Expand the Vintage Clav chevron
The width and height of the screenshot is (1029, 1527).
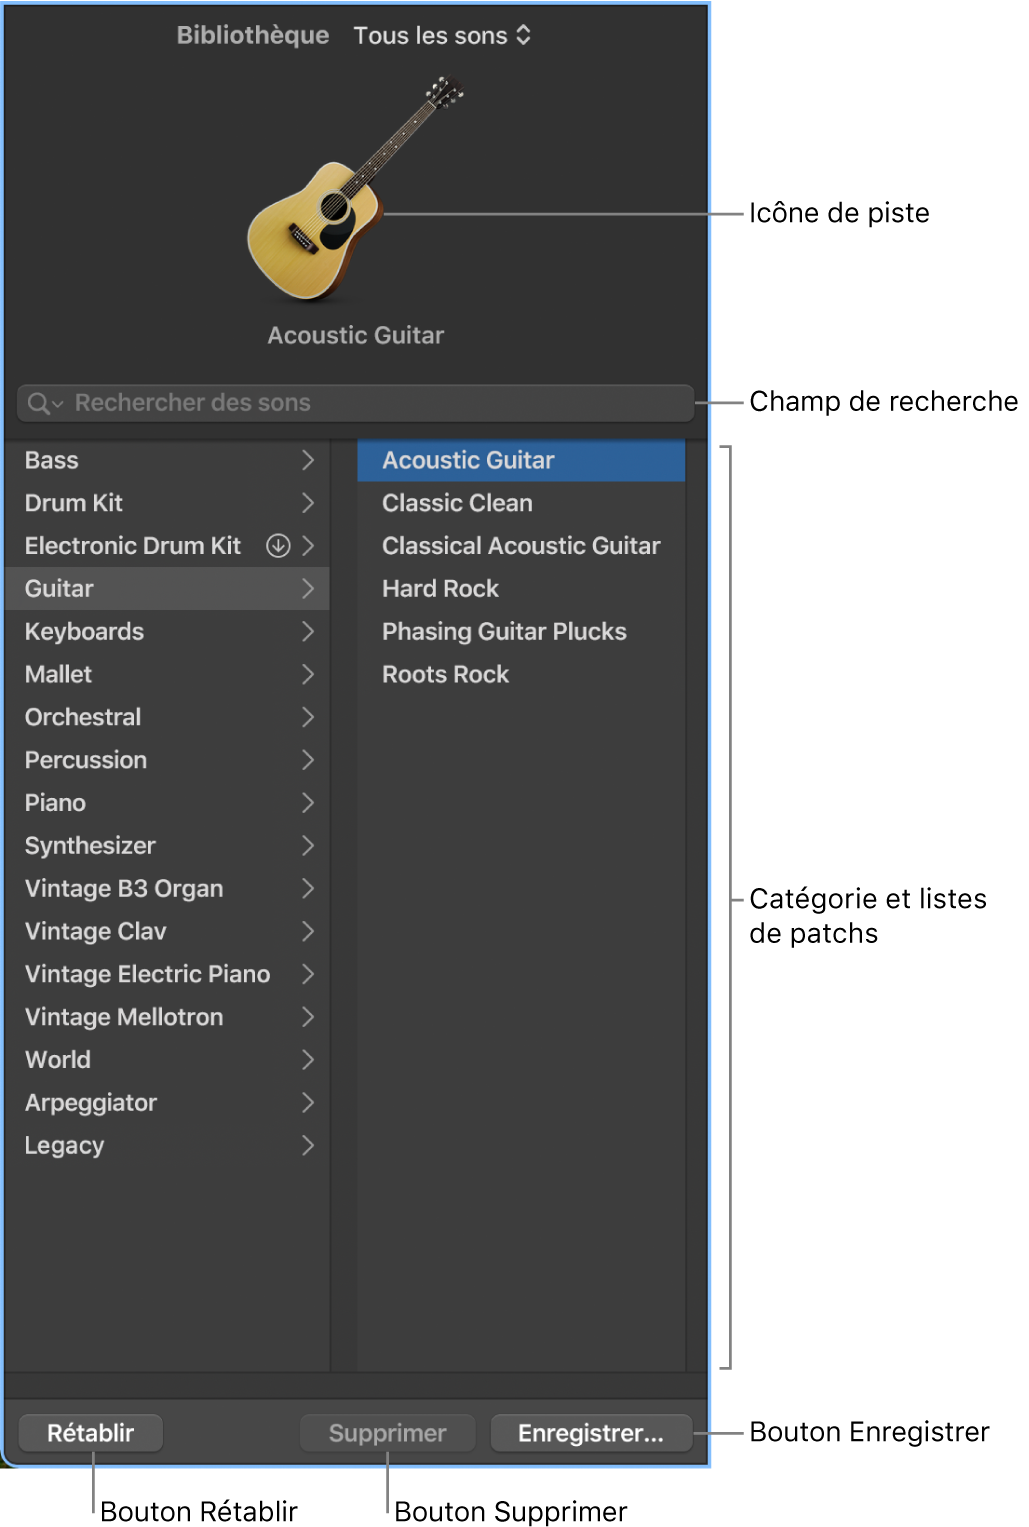[x=308, y=932]
